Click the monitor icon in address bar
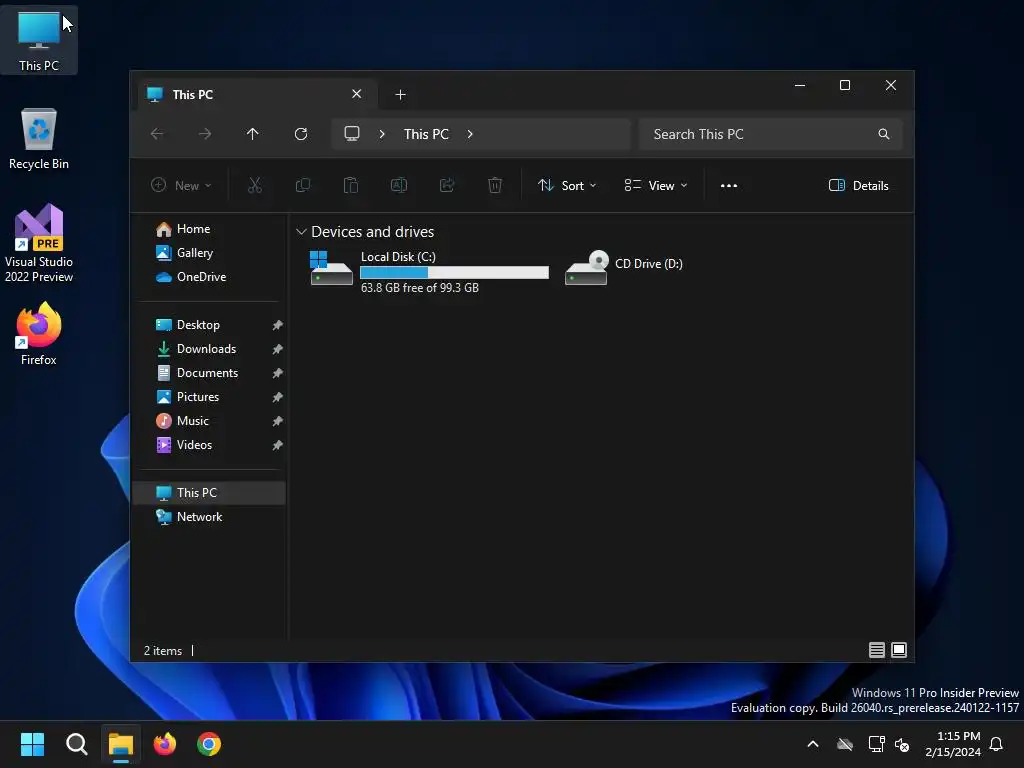This screenshot has height=768, width=1024. pyautogui.click(x=352, y=134)
